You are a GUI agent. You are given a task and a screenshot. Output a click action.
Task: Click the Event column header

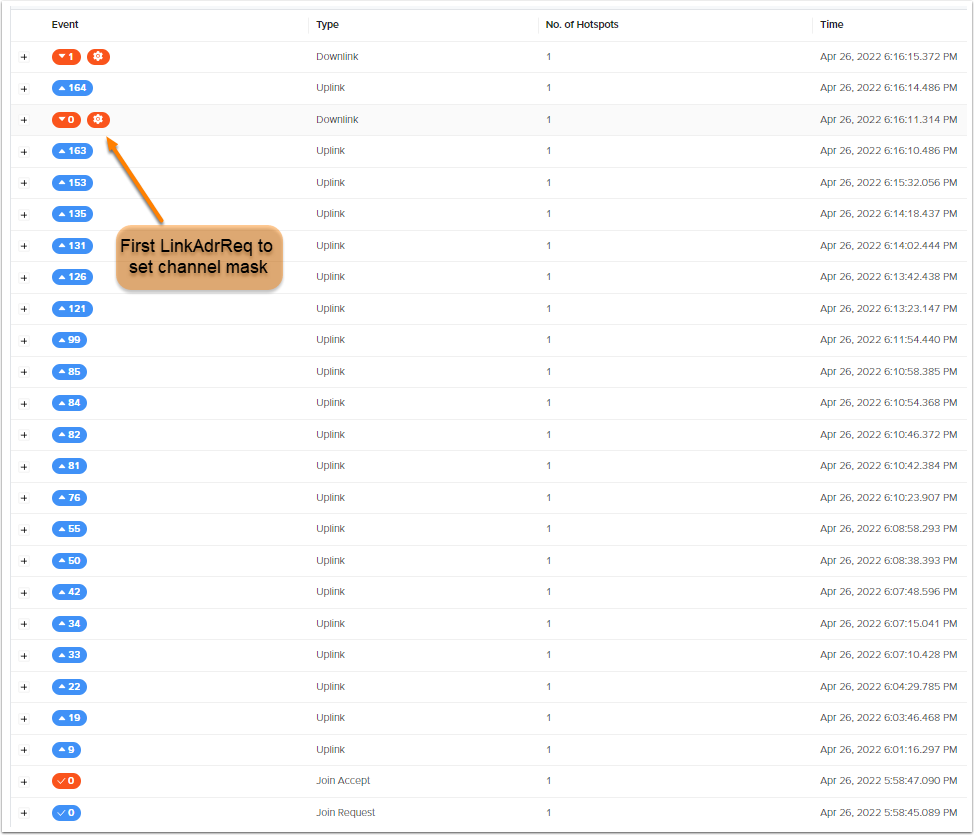65,24
